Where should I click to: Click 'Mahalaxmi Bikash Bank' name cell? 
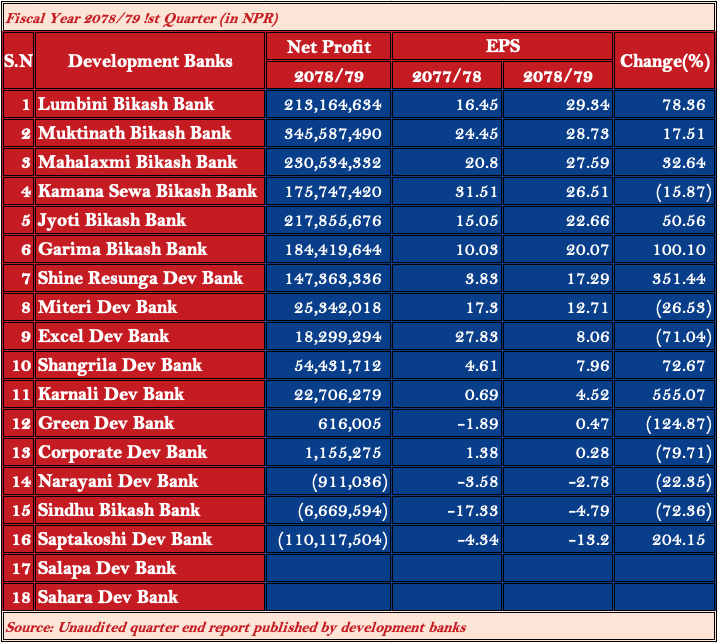click(x=150, y=162)
